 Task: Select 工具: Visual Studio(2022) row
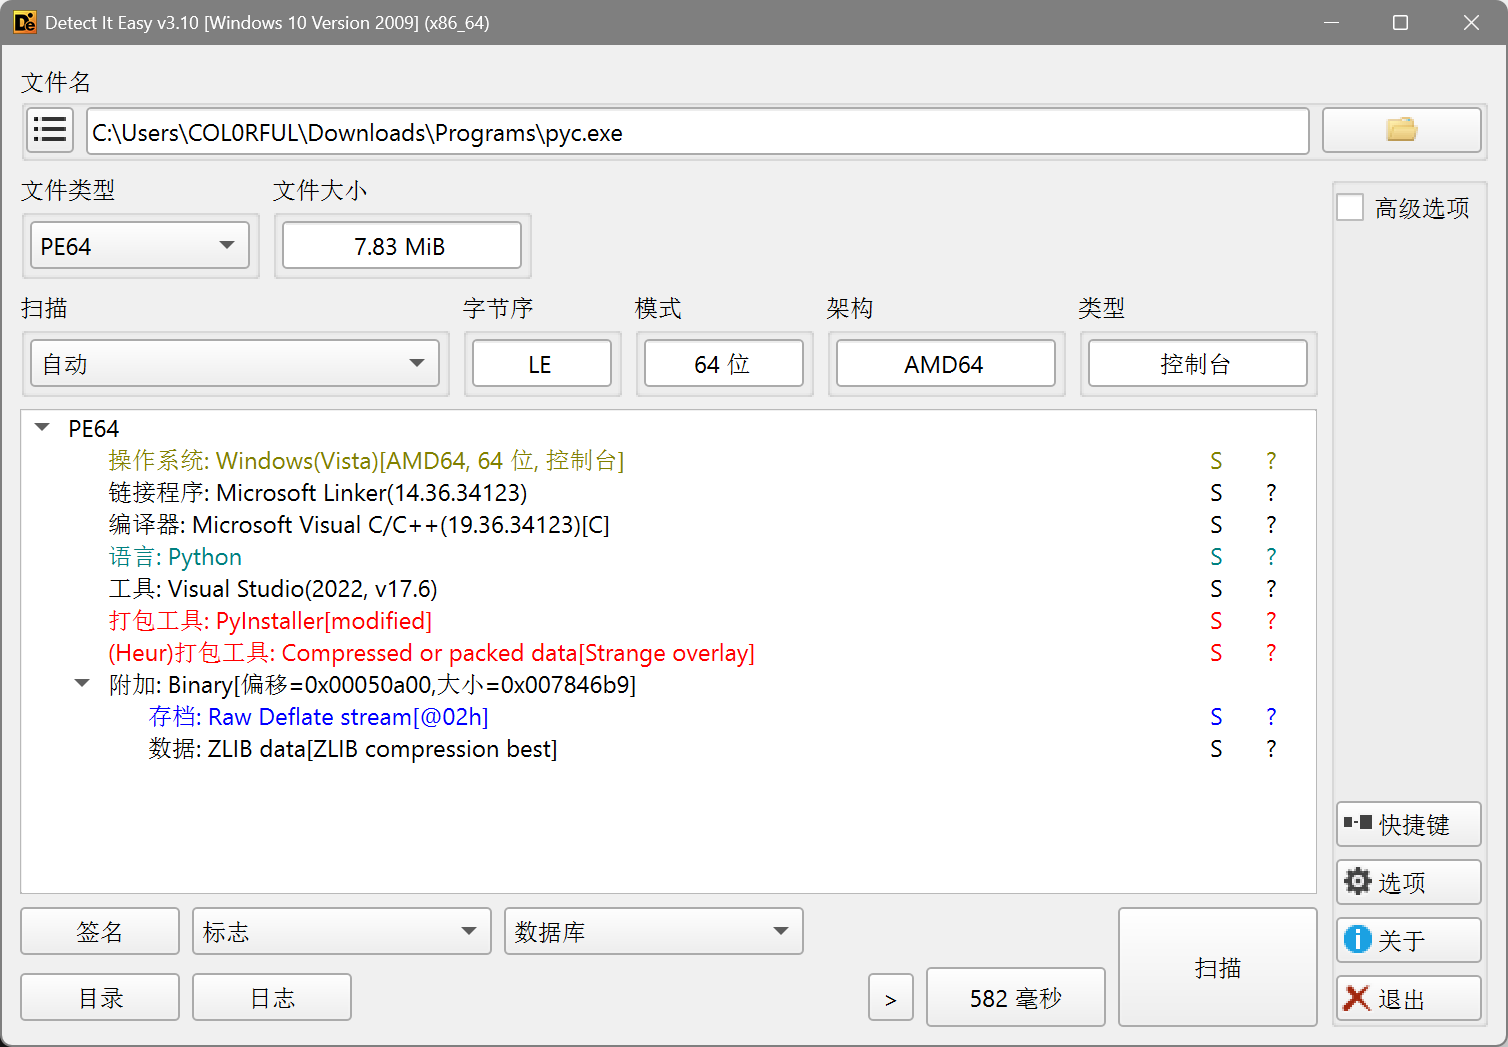tap(668, 588)
